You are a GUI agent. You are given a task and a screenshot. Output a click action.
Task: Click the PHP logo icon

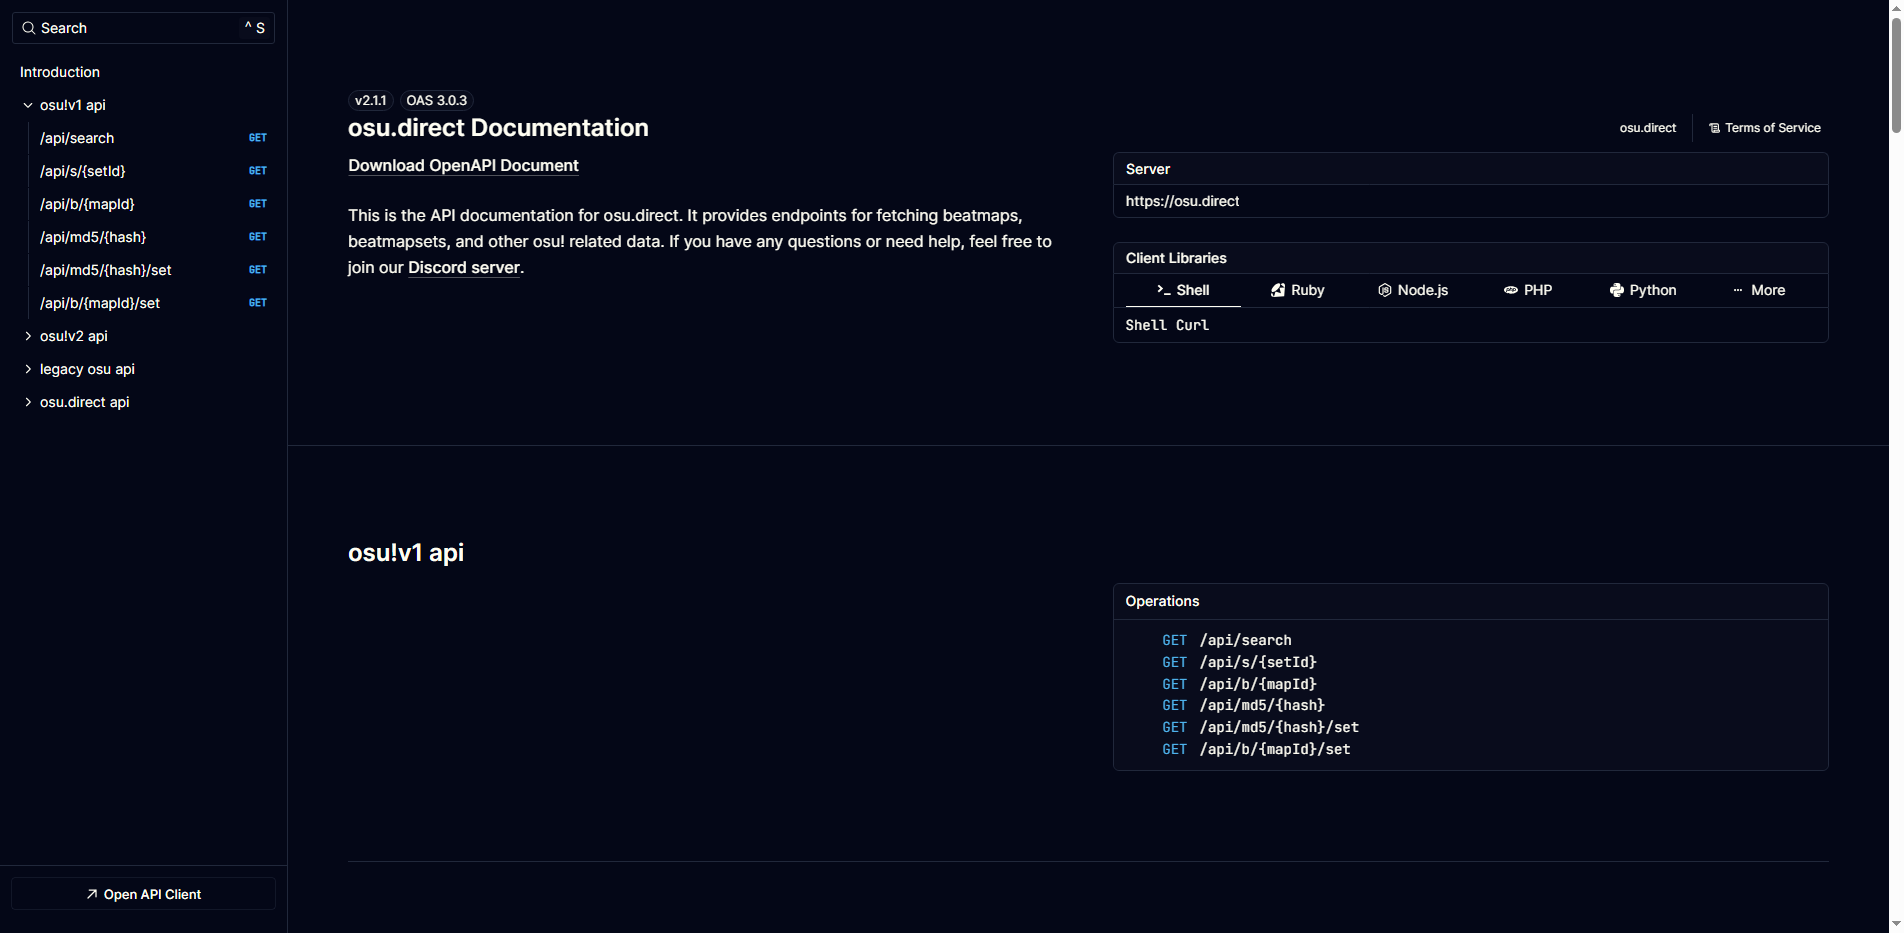1511,290
